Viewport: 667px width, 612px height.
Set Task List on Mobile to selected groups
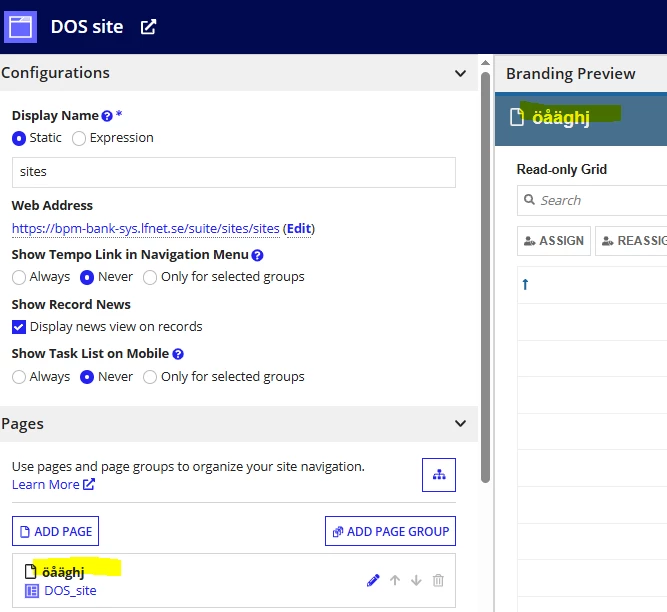[150, 377]
